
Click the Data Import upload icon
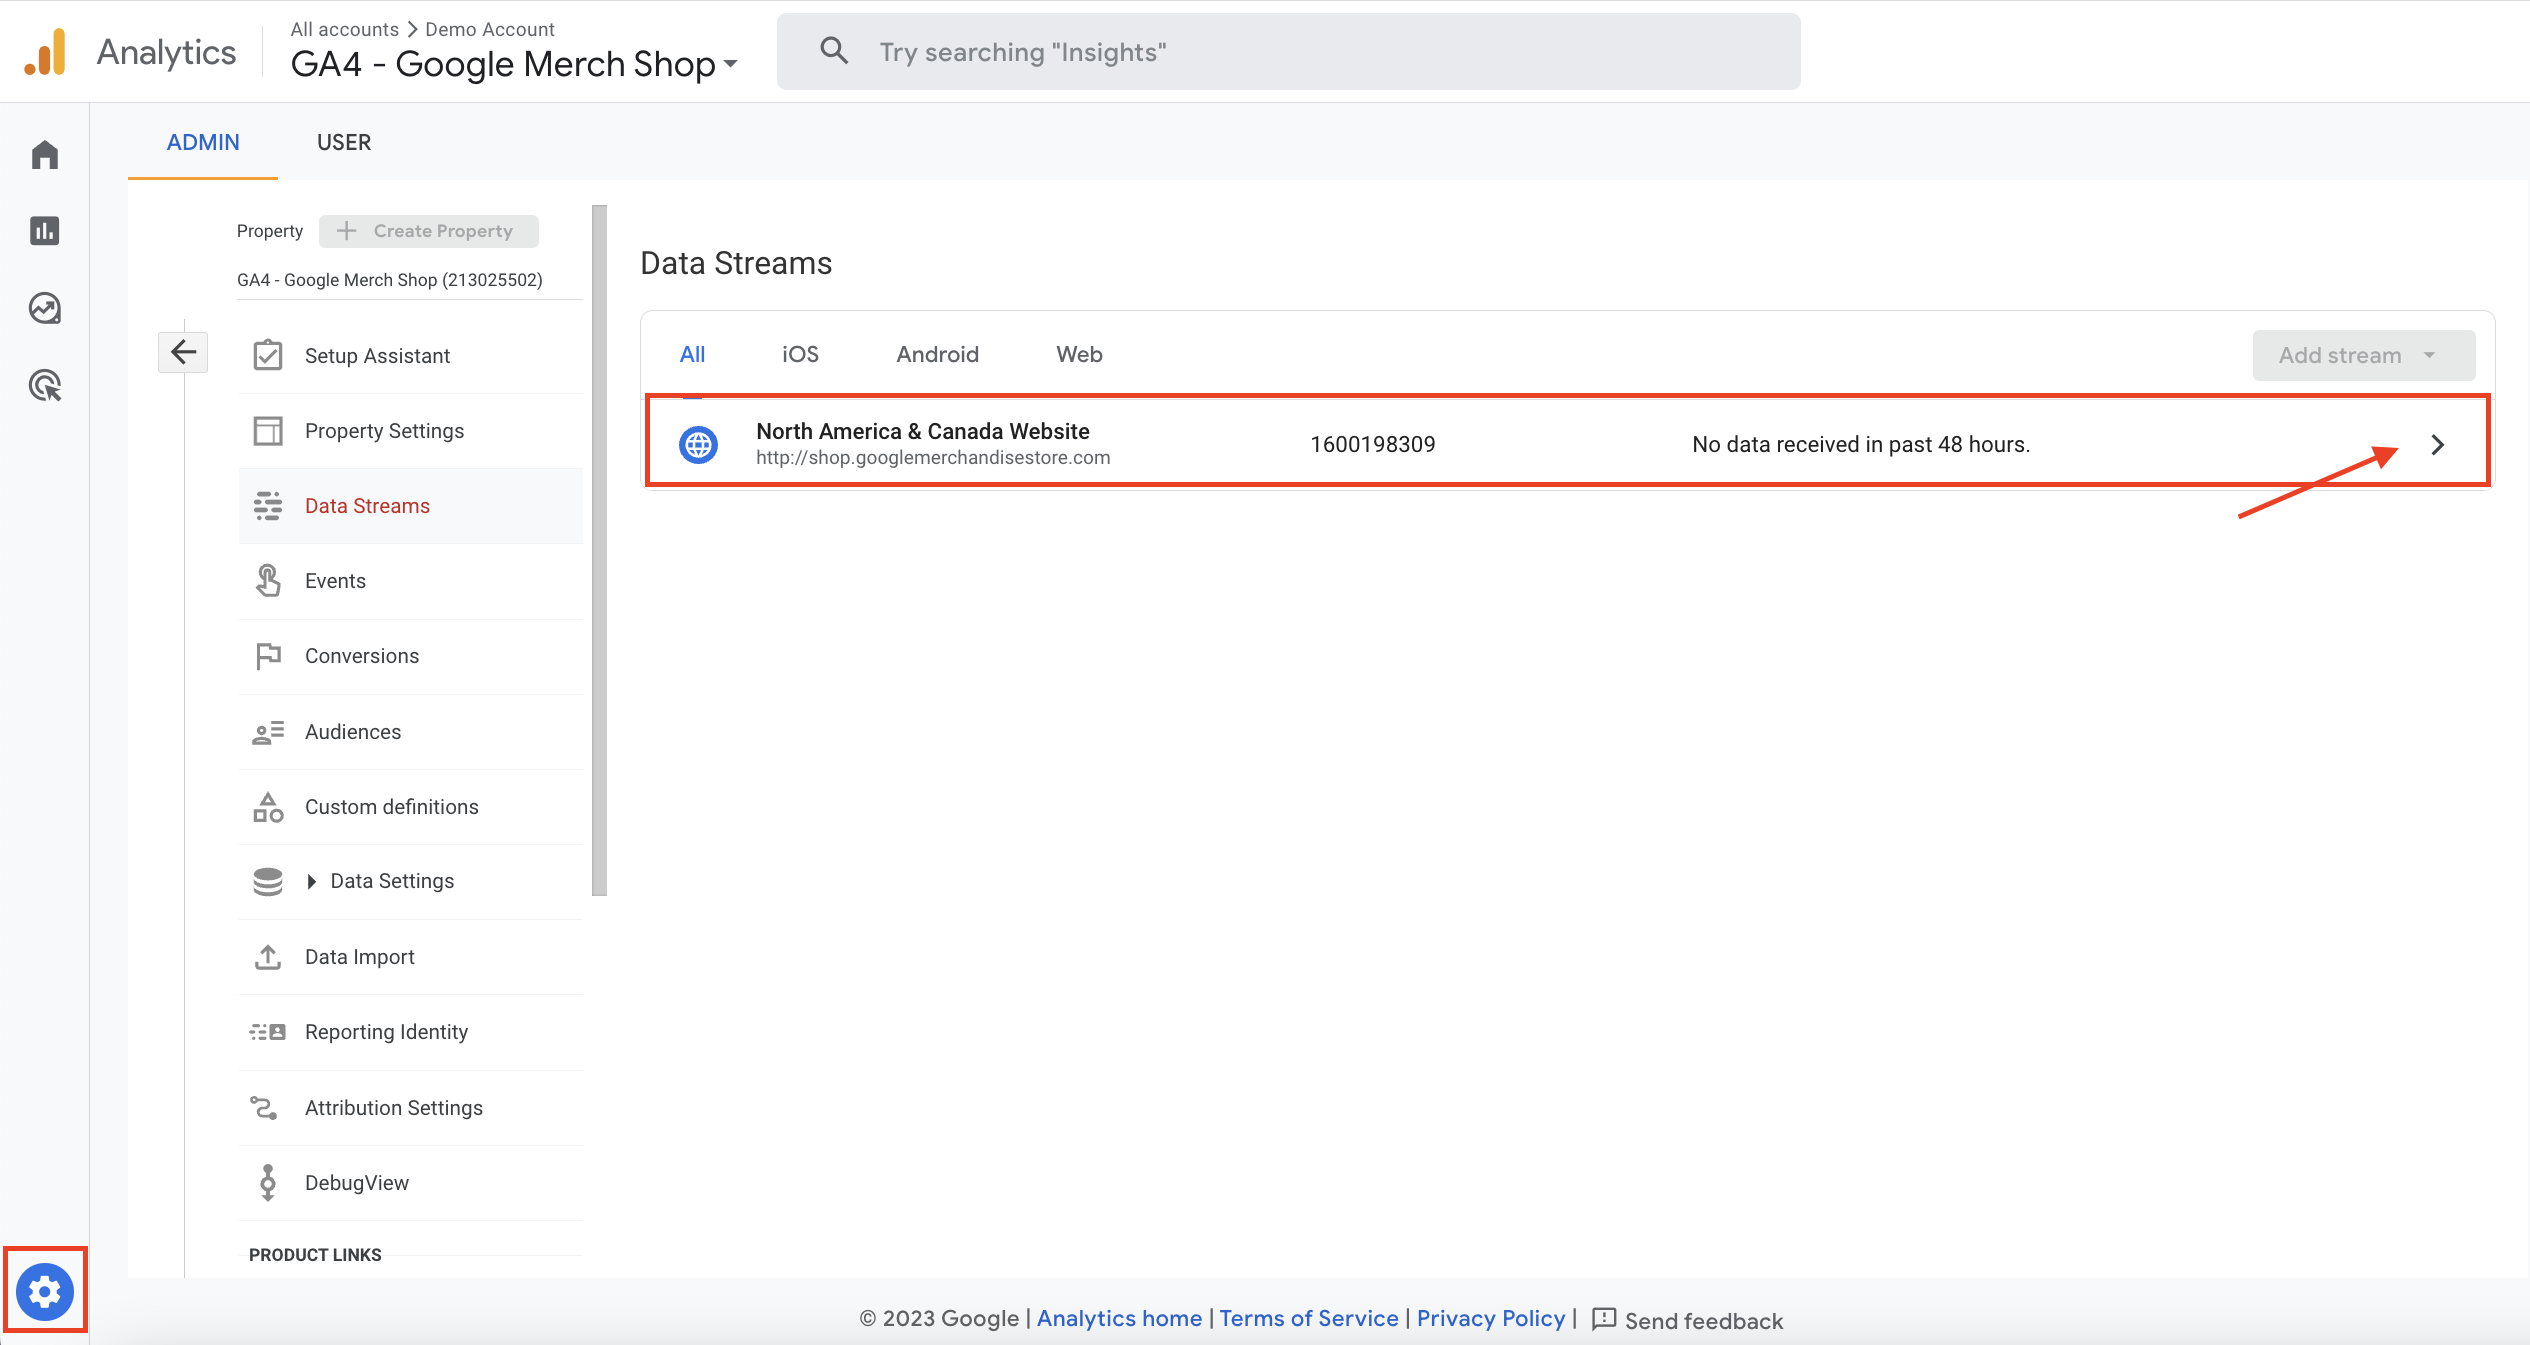pyautogui.click(x=268, y=957)
